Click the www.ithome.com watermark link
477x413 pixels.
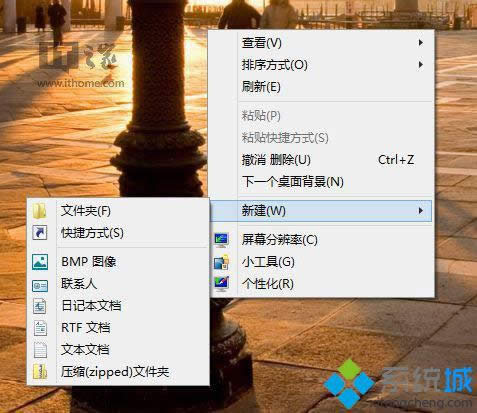[x=81, y=83]
